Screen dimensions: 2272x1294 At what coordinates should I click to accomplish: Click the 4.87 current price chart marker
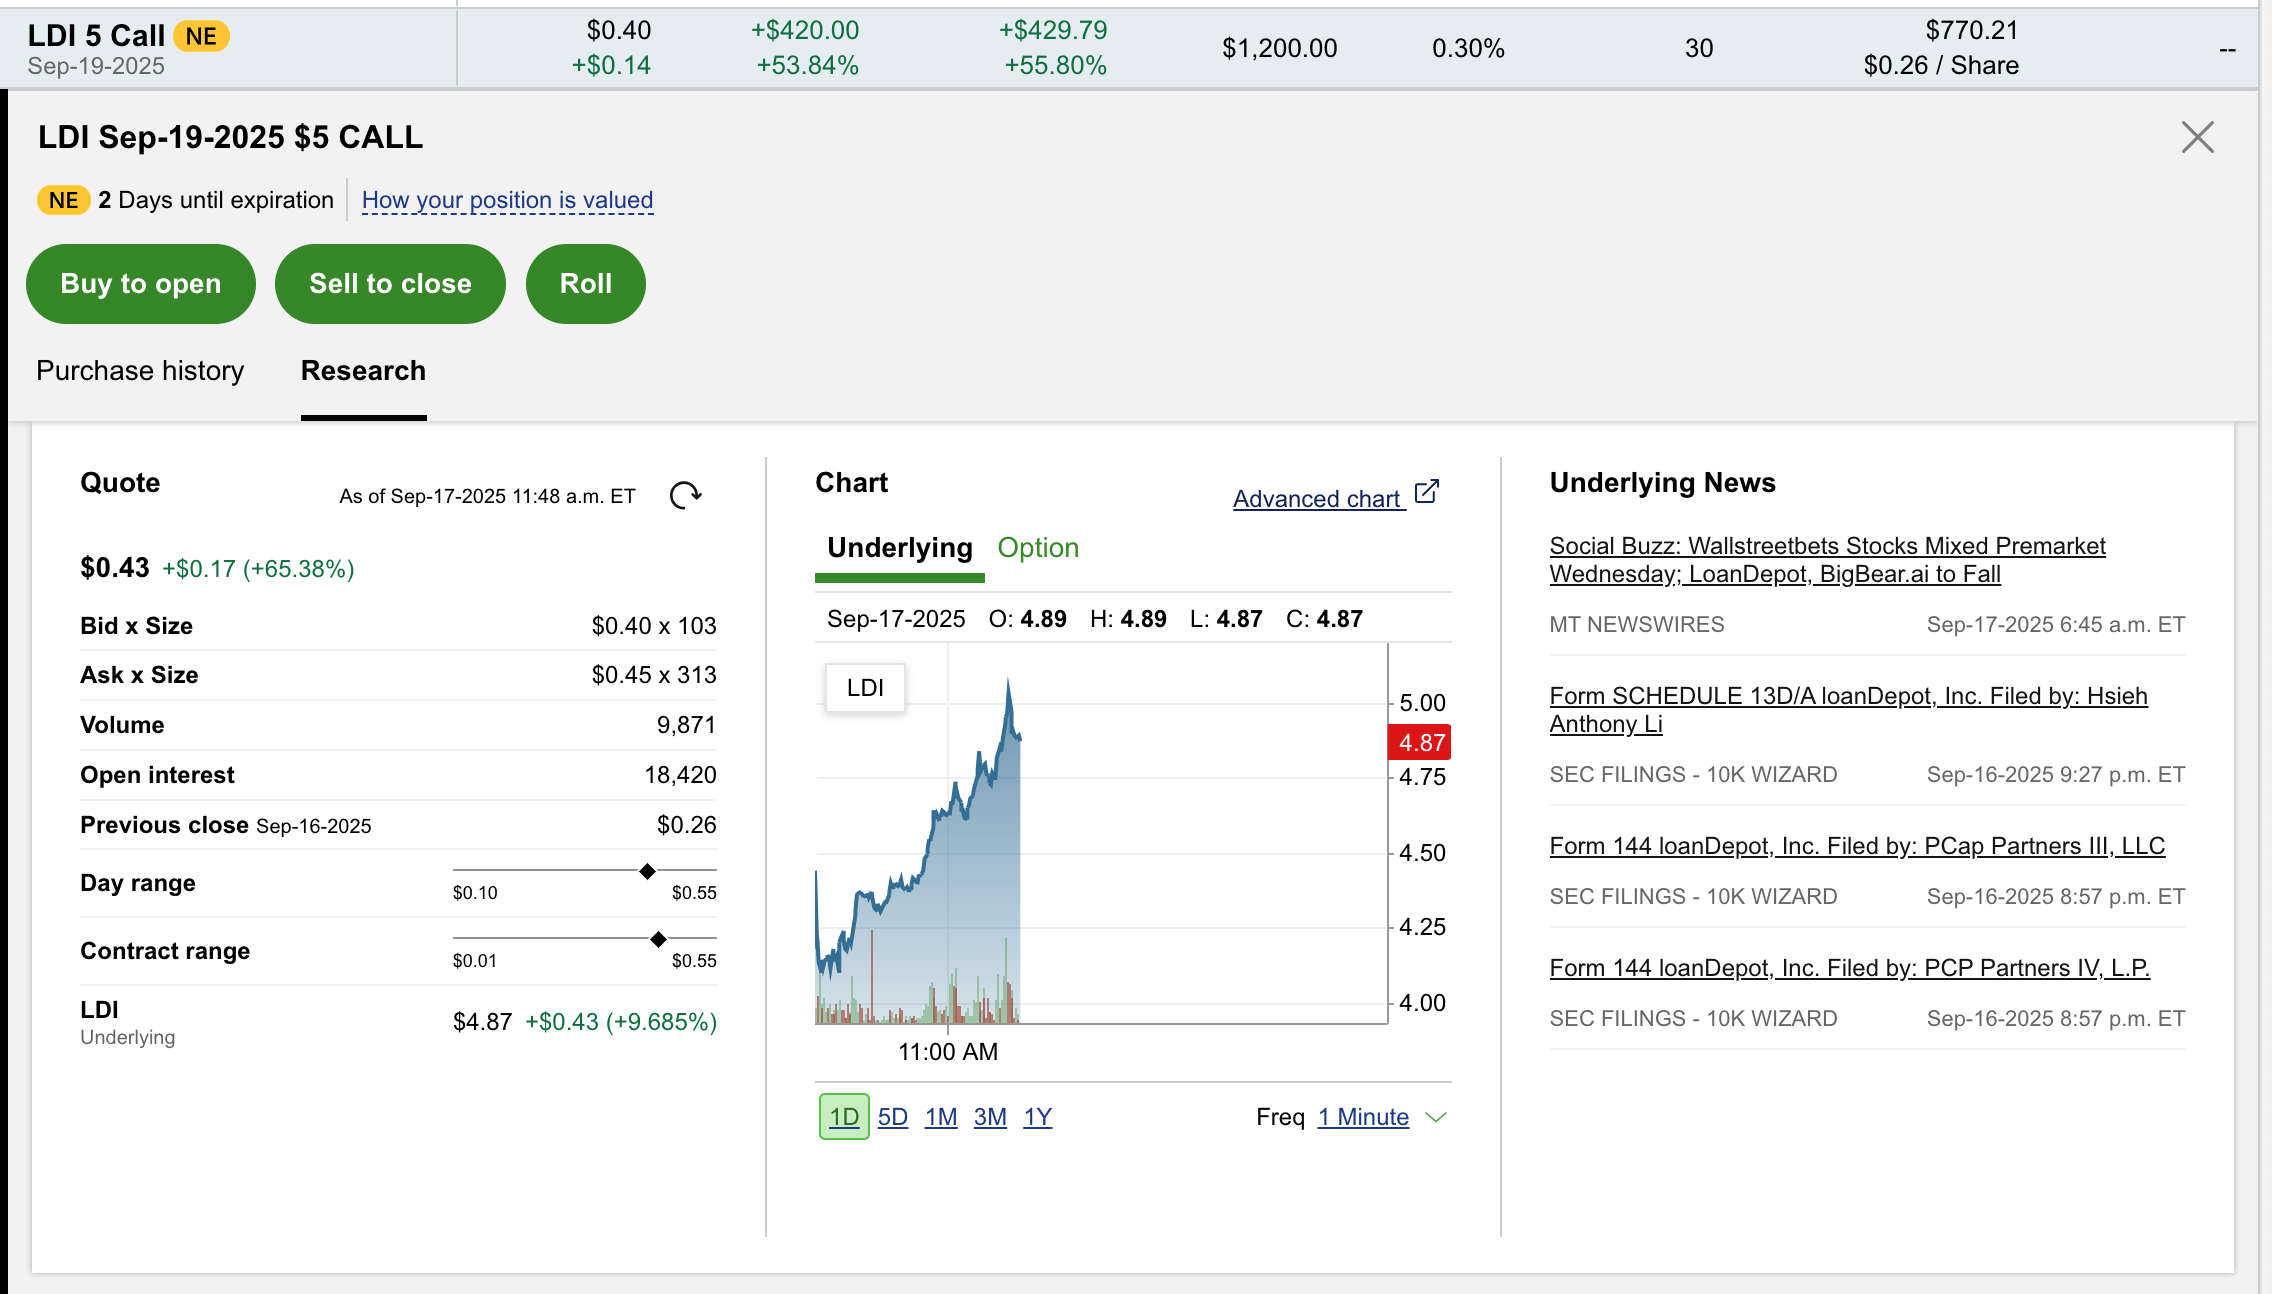click(1421, 743)
